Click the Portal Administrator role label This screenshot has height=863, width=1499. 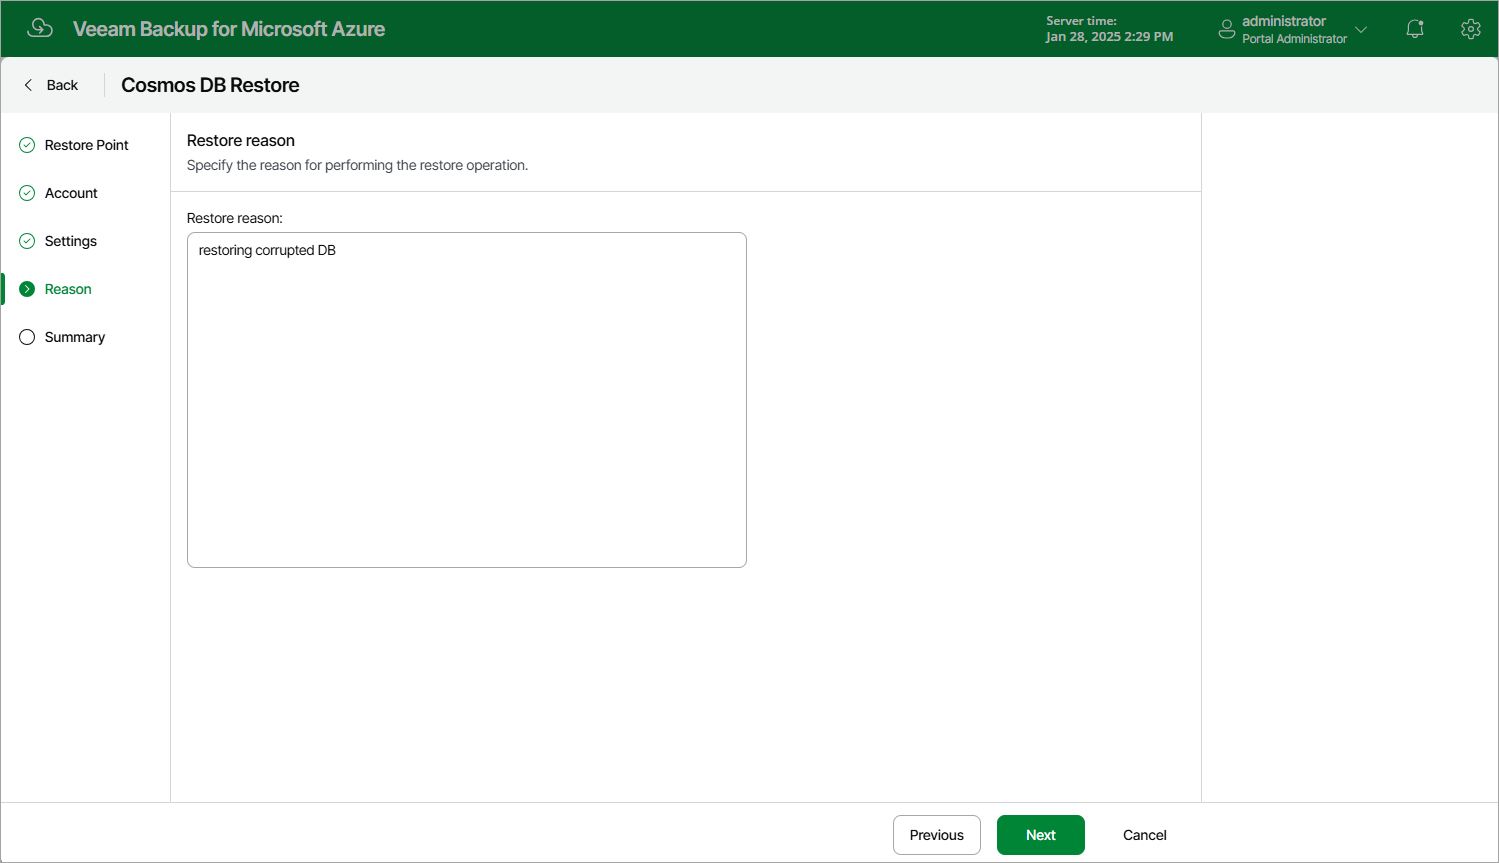point(1294,39)
